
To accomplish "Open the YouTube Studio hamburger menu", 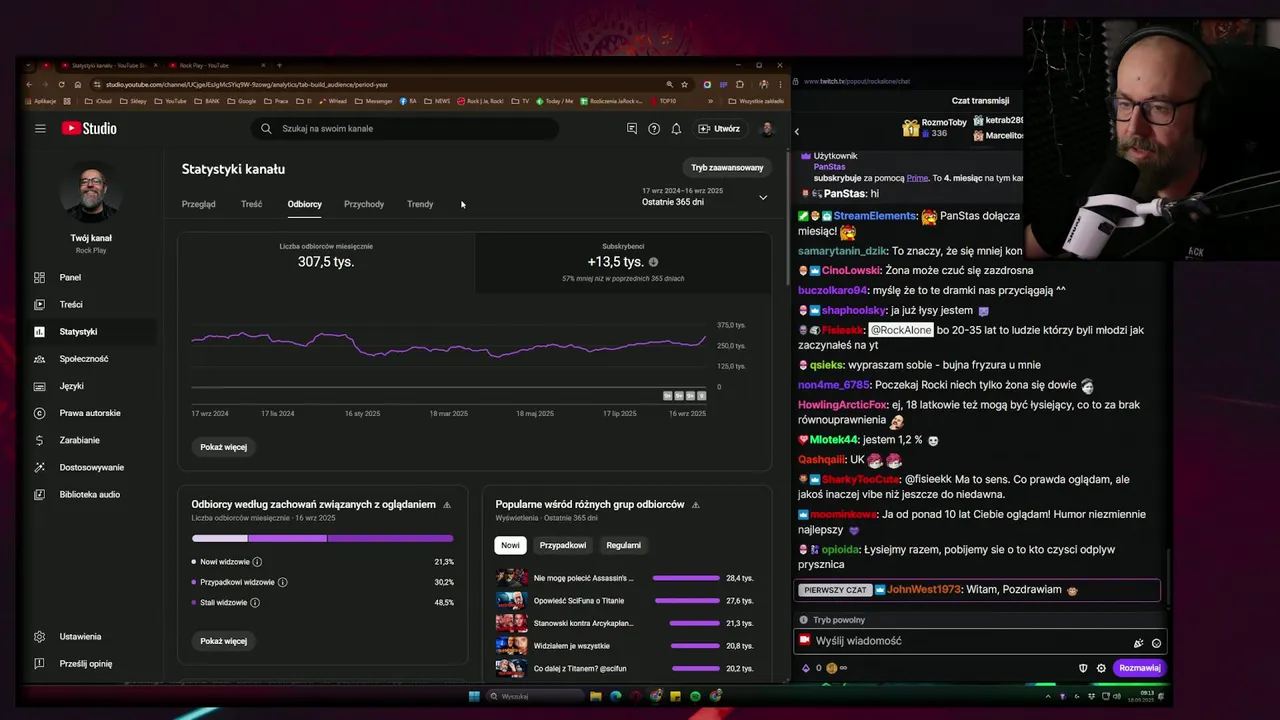I will click(x=40, y=128).
